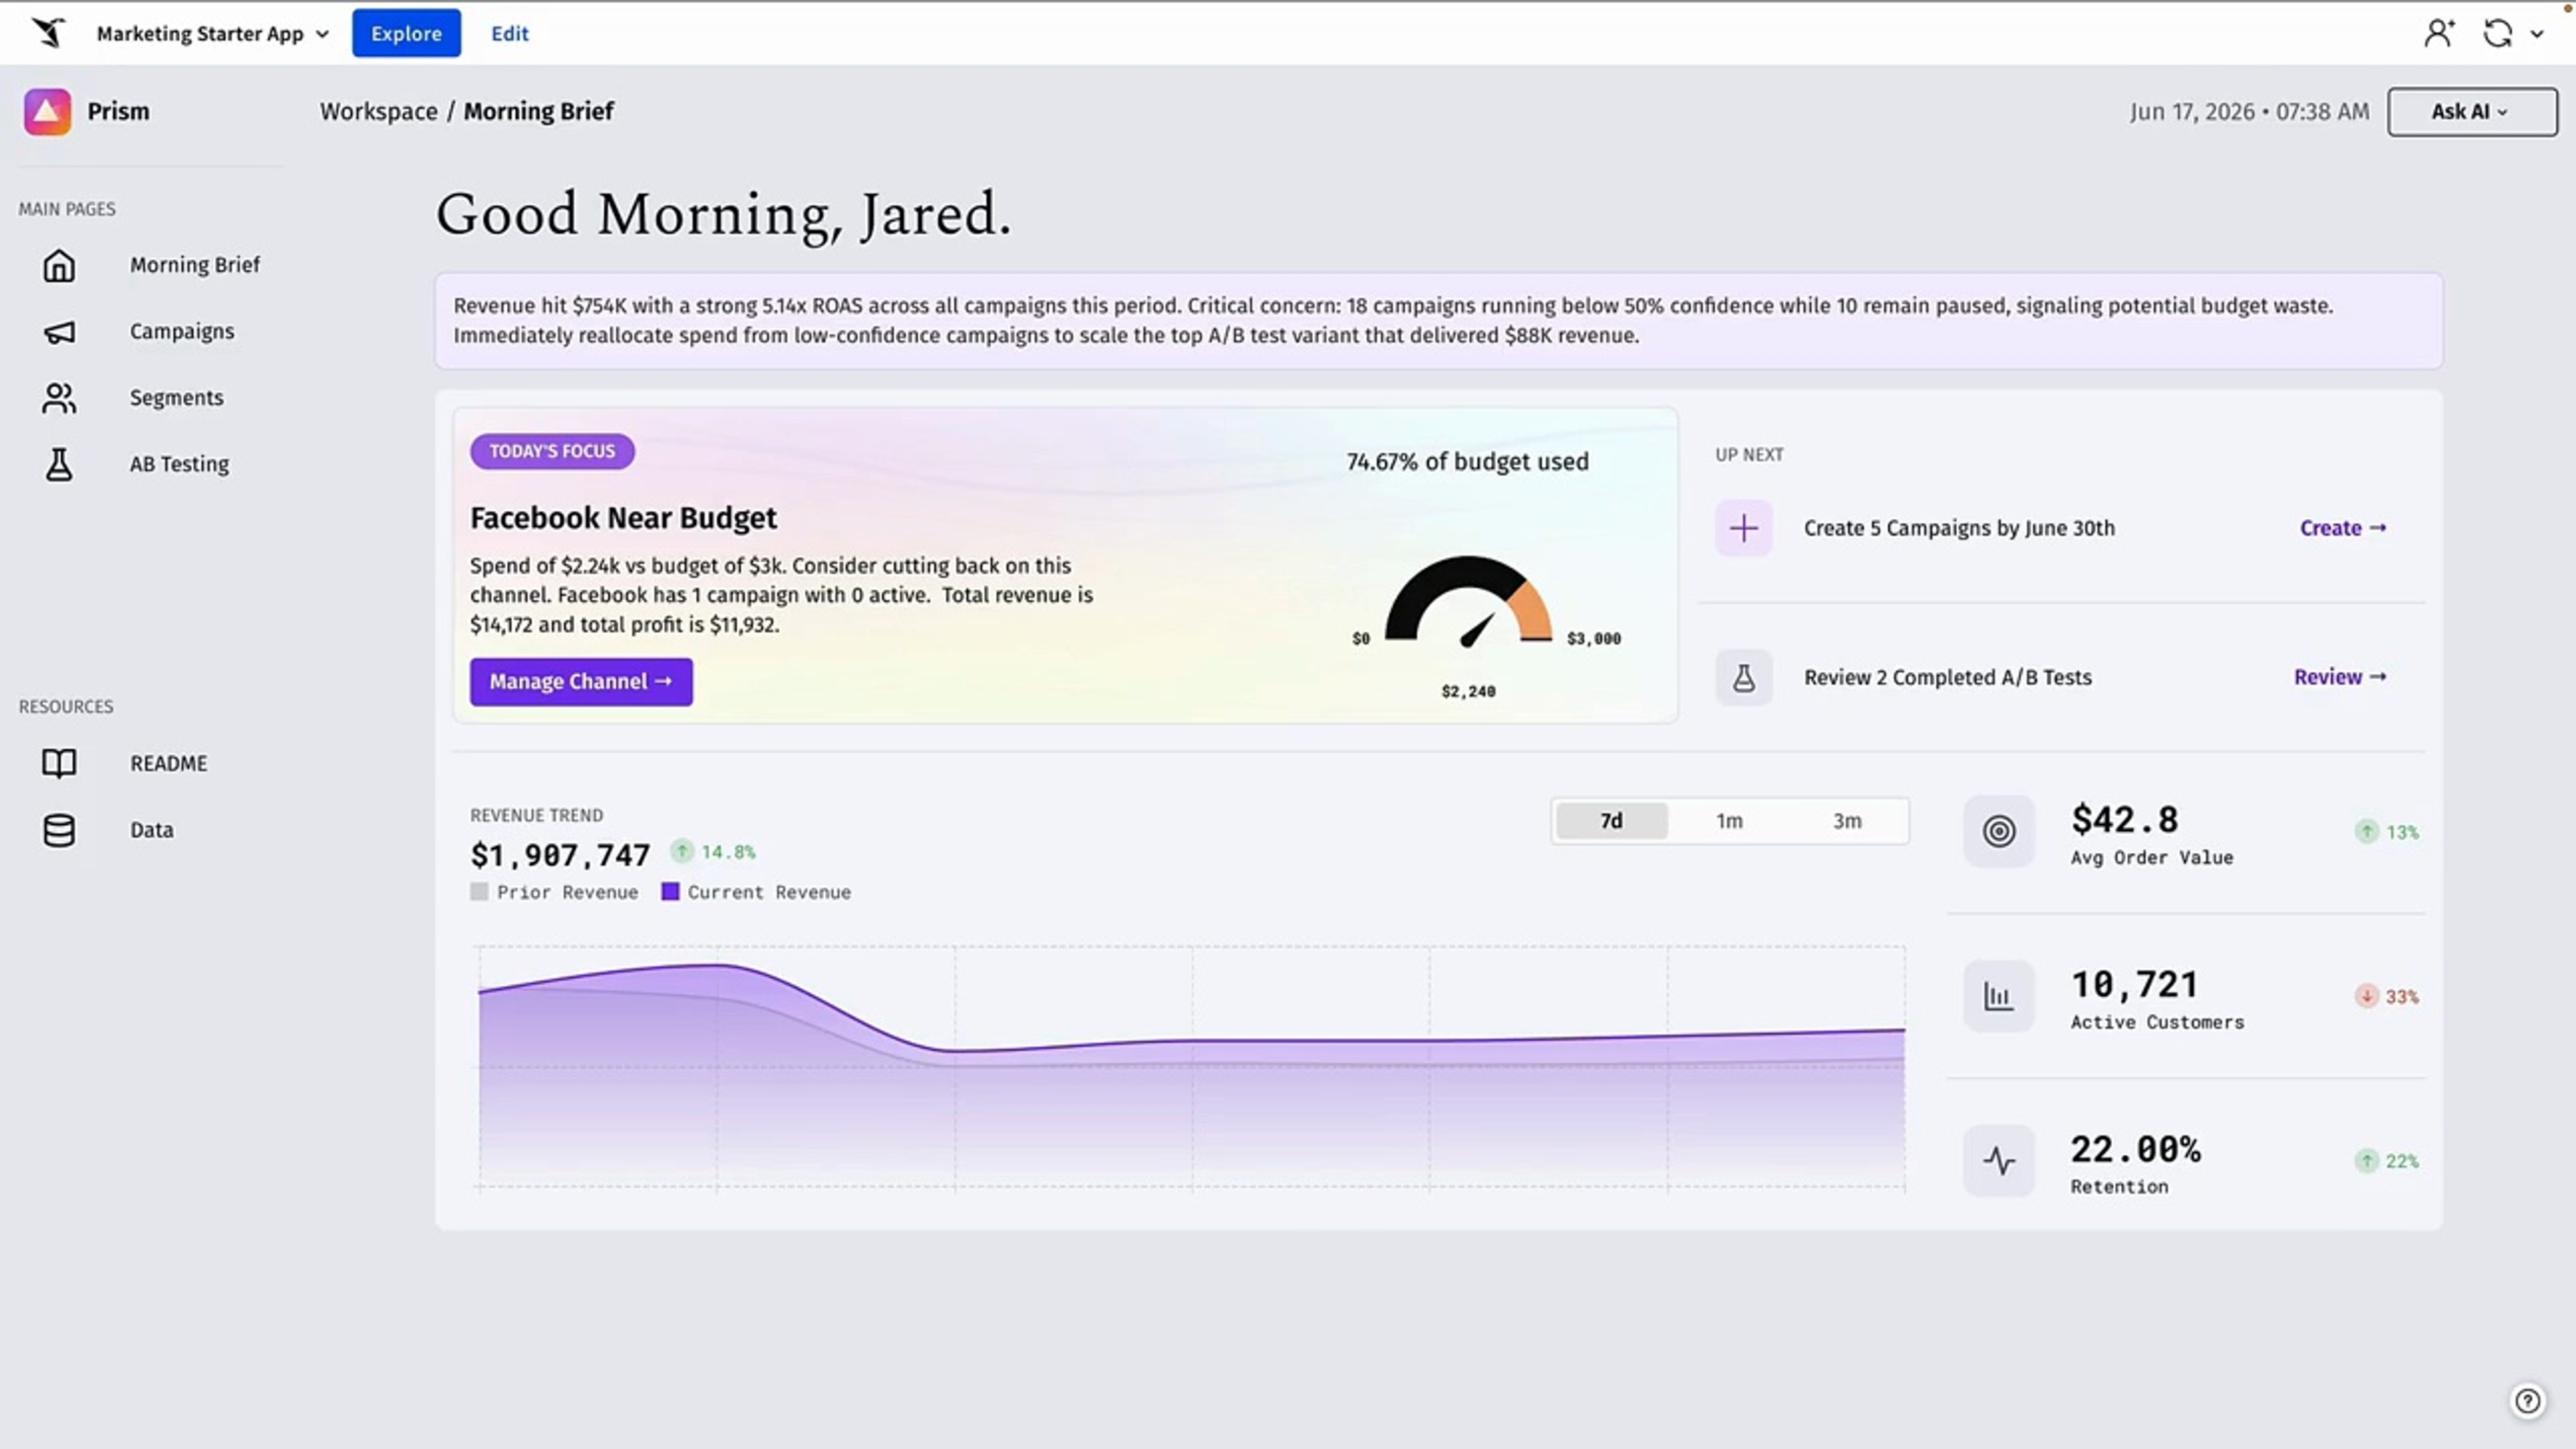Screen dimensions: 2576x1449
Task: Click the Active Customers bar chart icon
Action: pyautogui.click(x=1999, y=996)
